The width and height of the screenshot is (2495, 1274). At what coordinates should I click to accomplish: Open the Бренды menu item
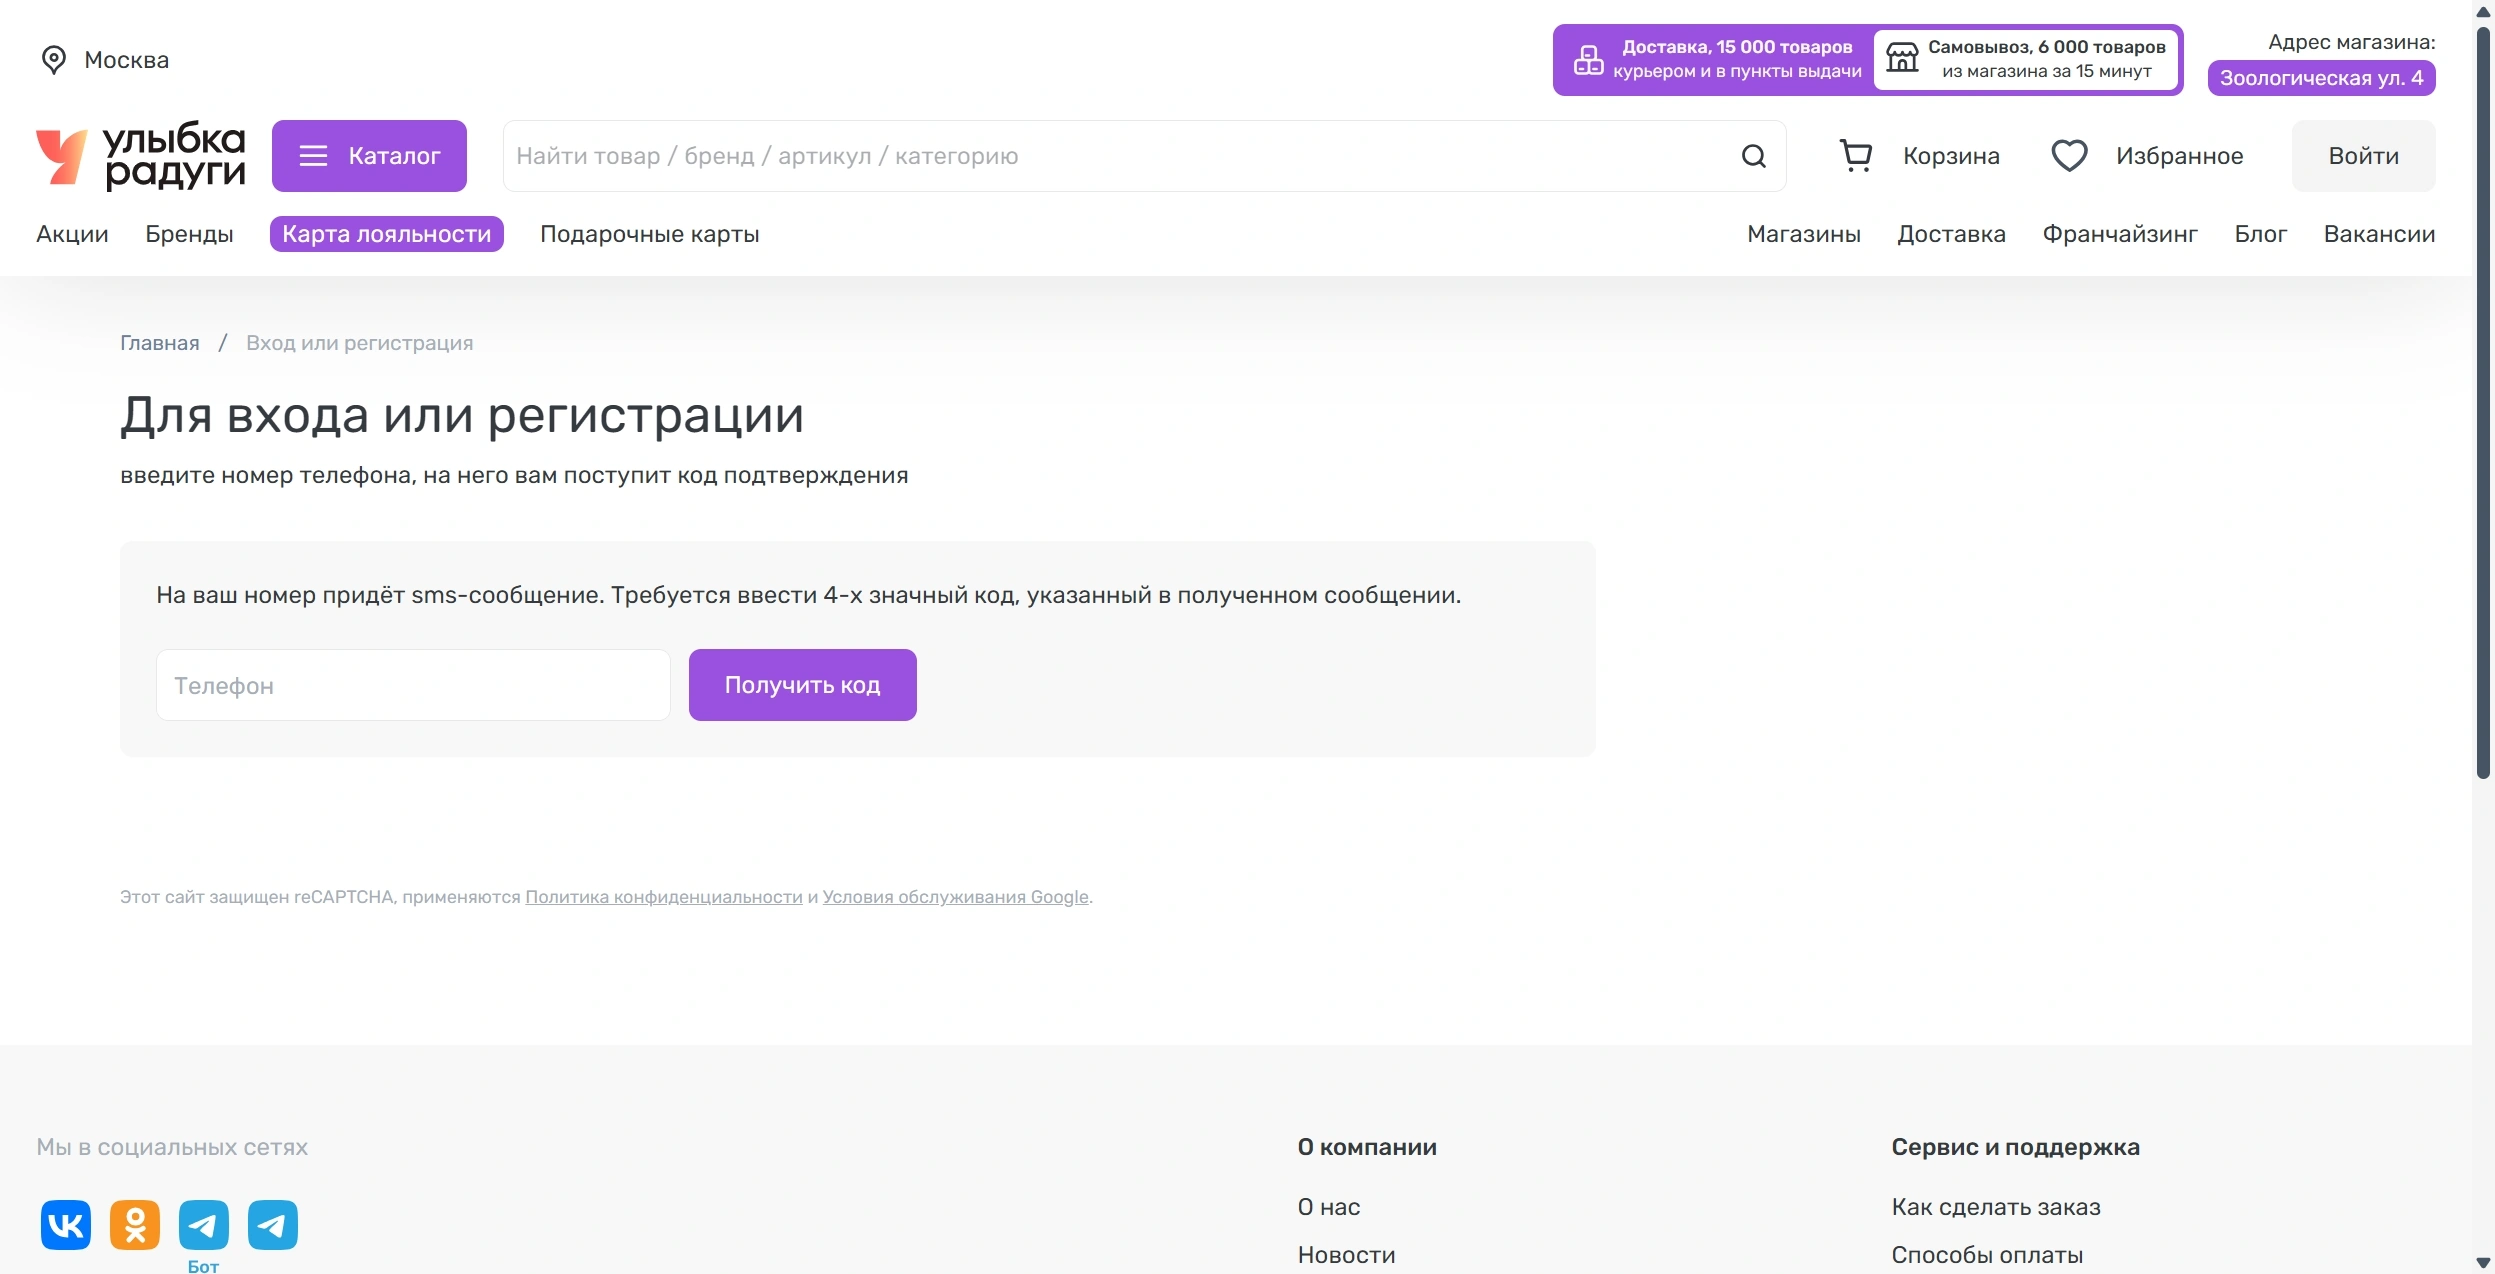click(x=189, y=234)
